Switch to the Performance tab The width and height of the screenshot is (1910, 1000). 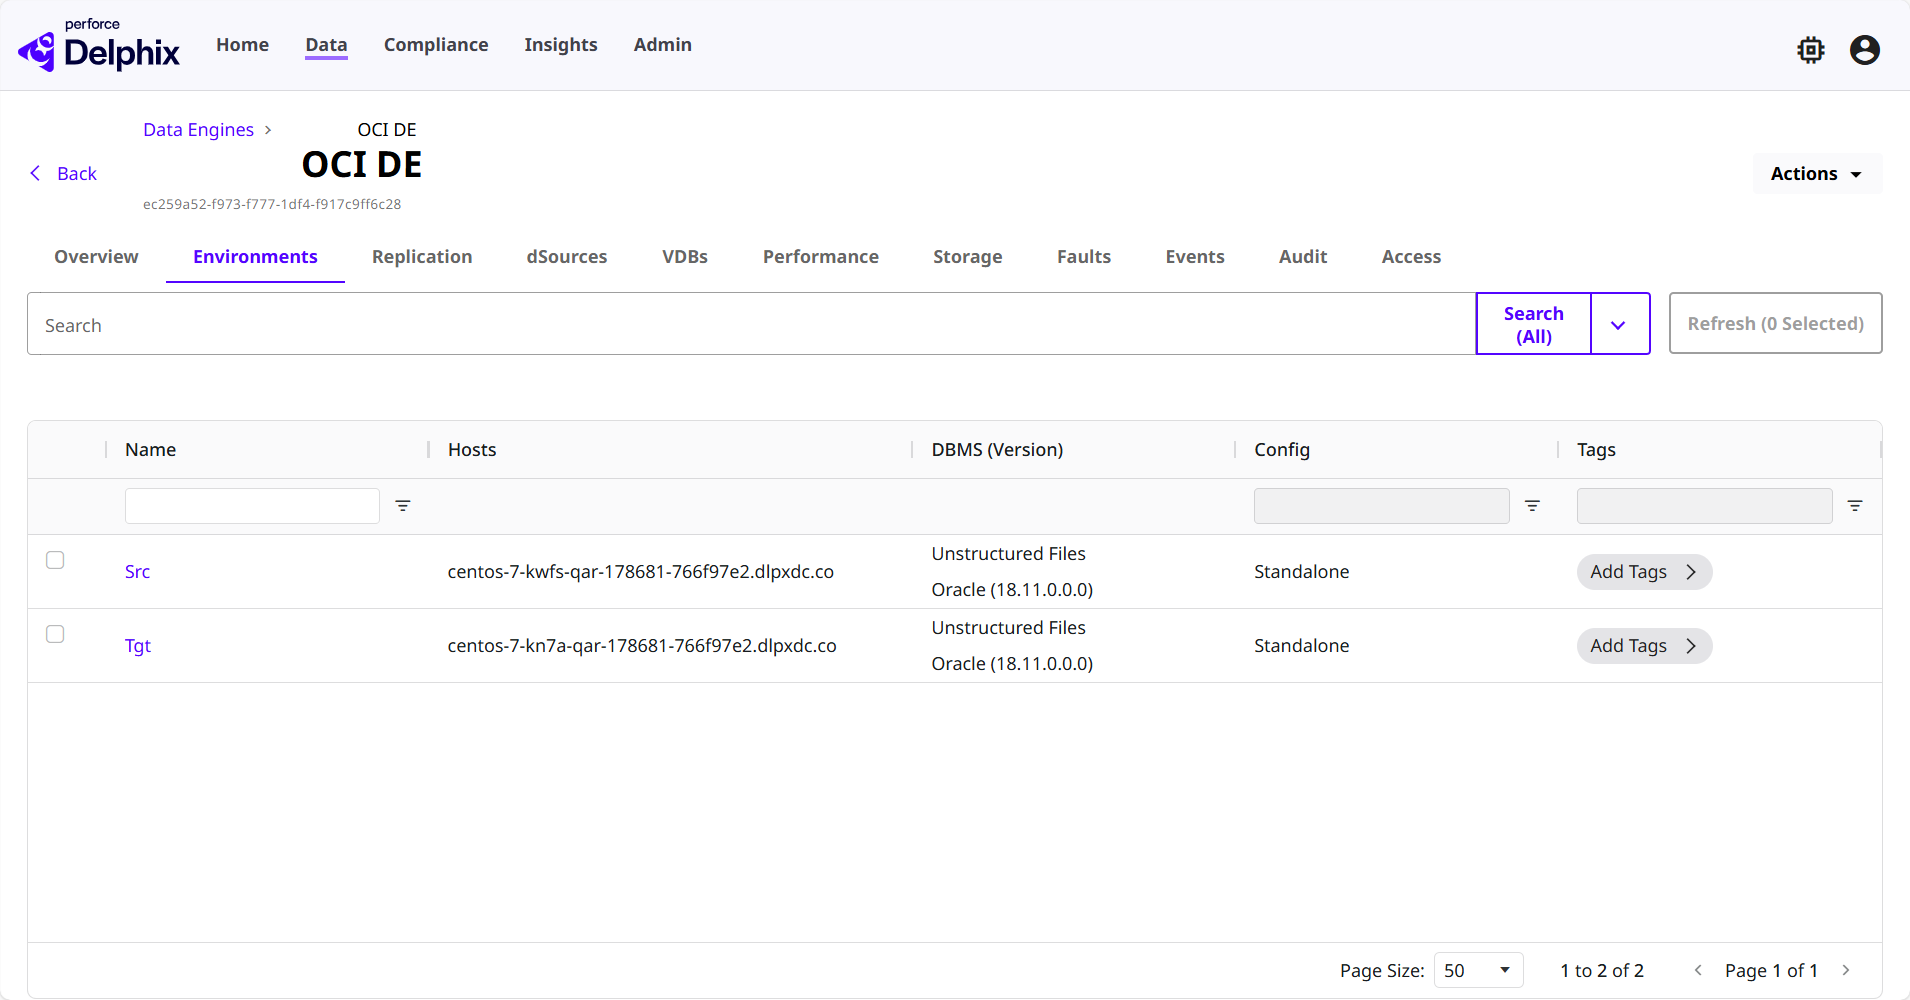(x=821, y=257)
